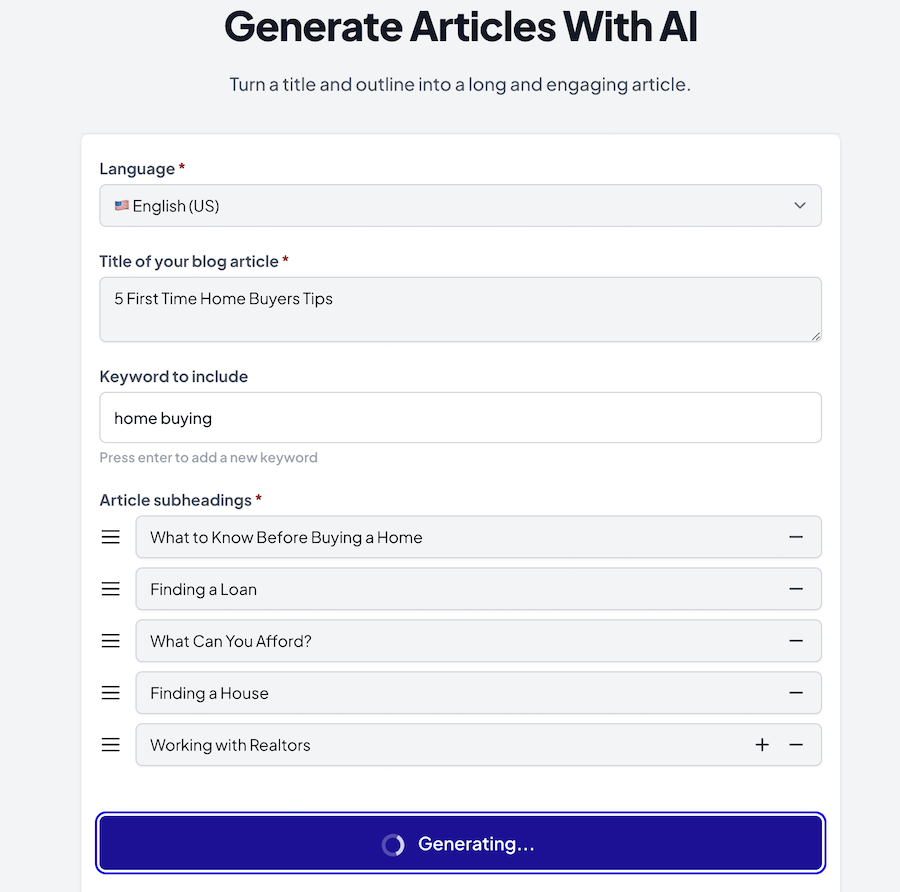Remove the What Can You Afford subheading

point(796,641)
